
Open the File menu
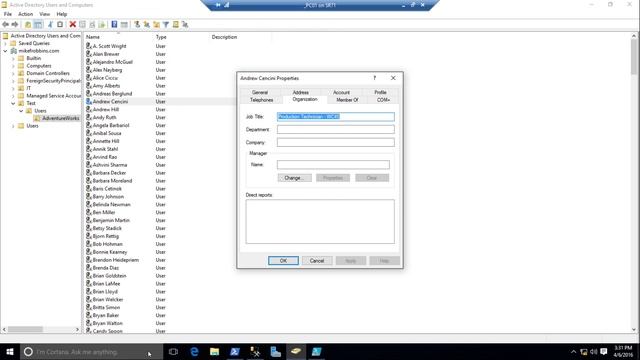pyautogui.click(x=8, y=14)
